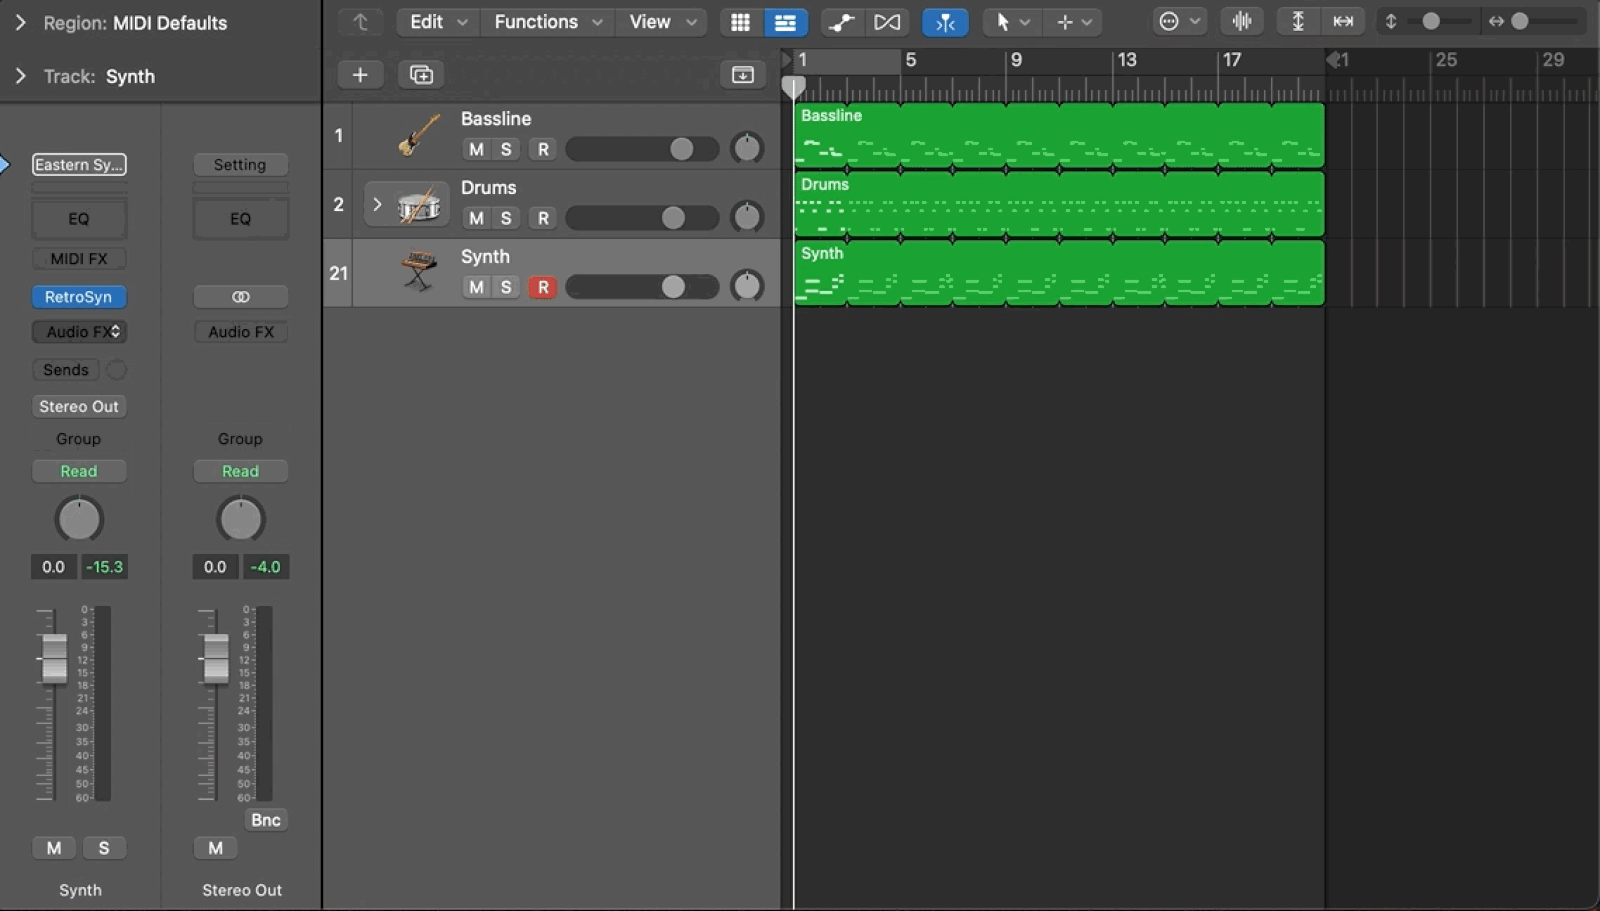Image resolution: width=1600 pixels, height=911 pixels.
Task: Click the Bnc bounce button
Action: (x=266, y=820)
